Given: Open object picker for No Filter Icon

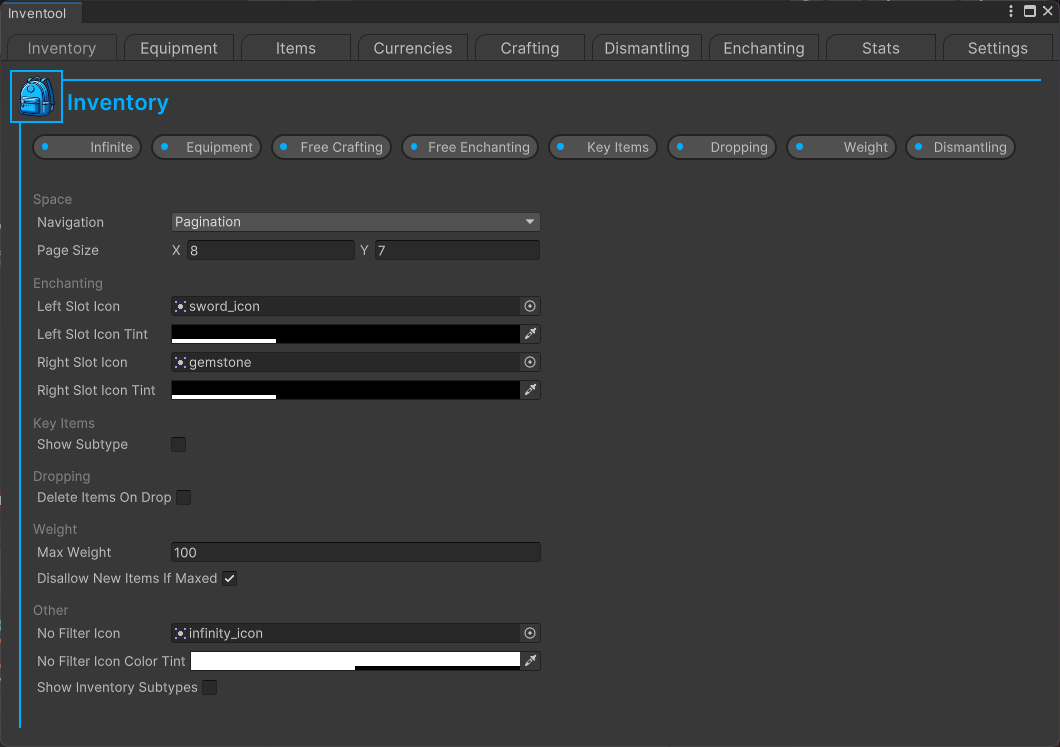Looking at the screenshot, I should point(530,633).
